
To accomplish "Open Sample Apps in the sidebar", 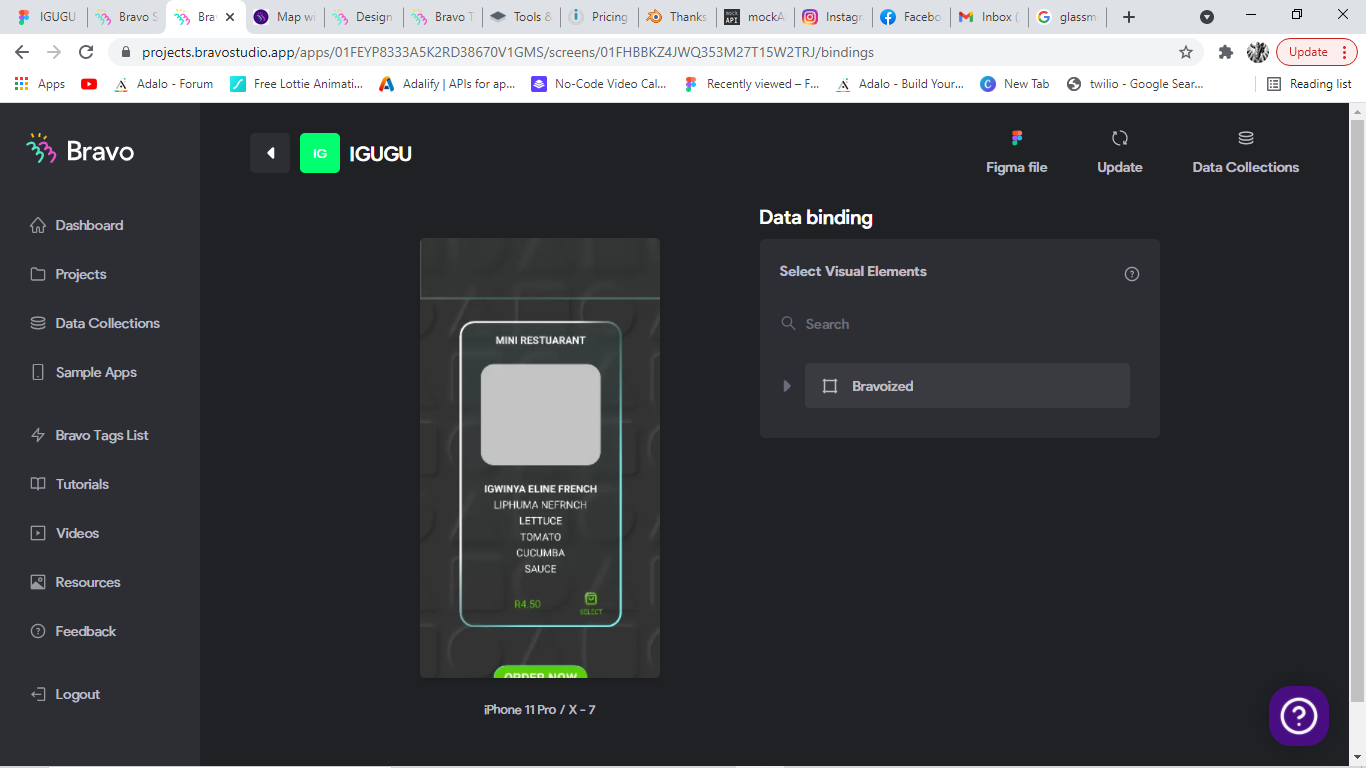I will pos(83,372).
